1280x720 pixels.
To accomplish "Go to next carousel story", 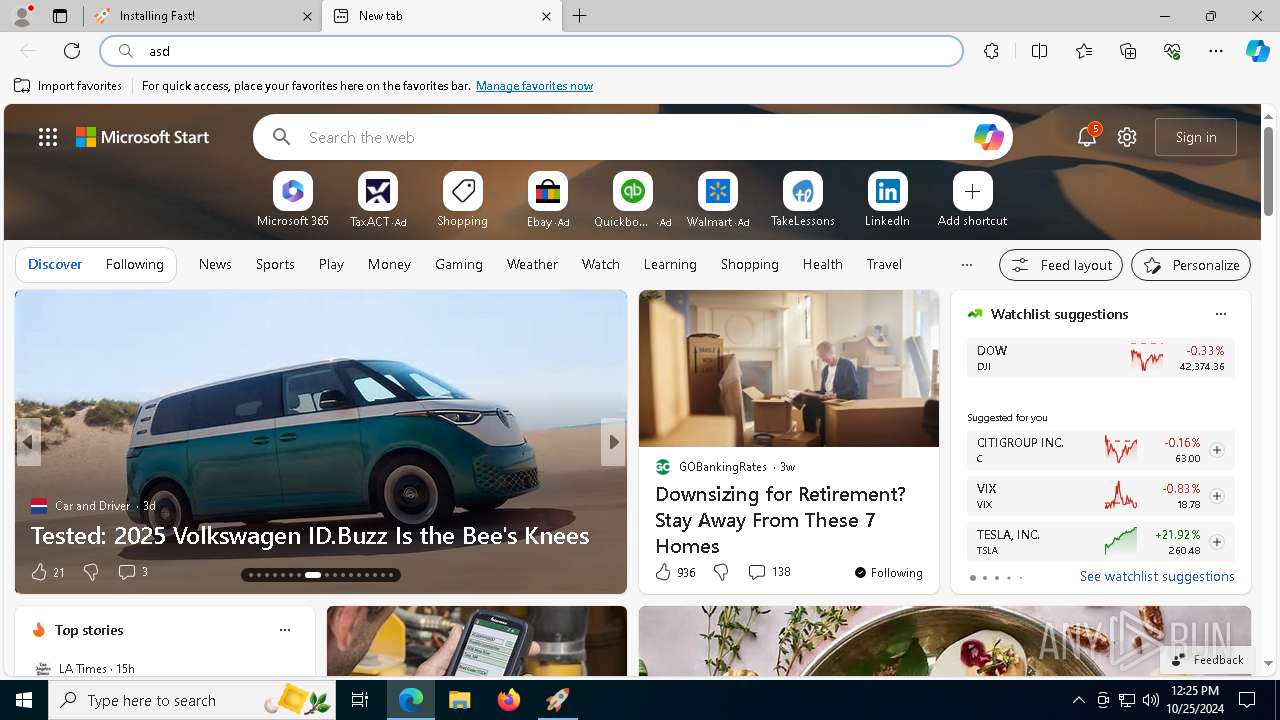I will coord(613,442).
